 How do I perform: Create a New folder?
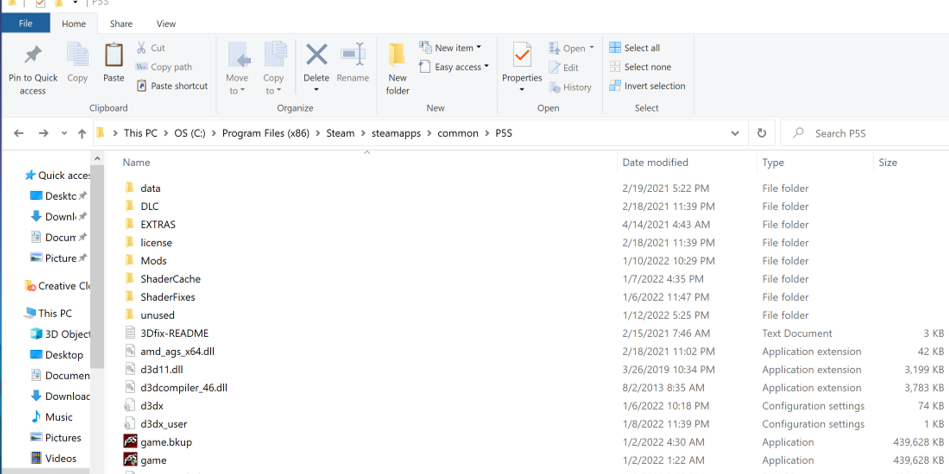(397, 68)
